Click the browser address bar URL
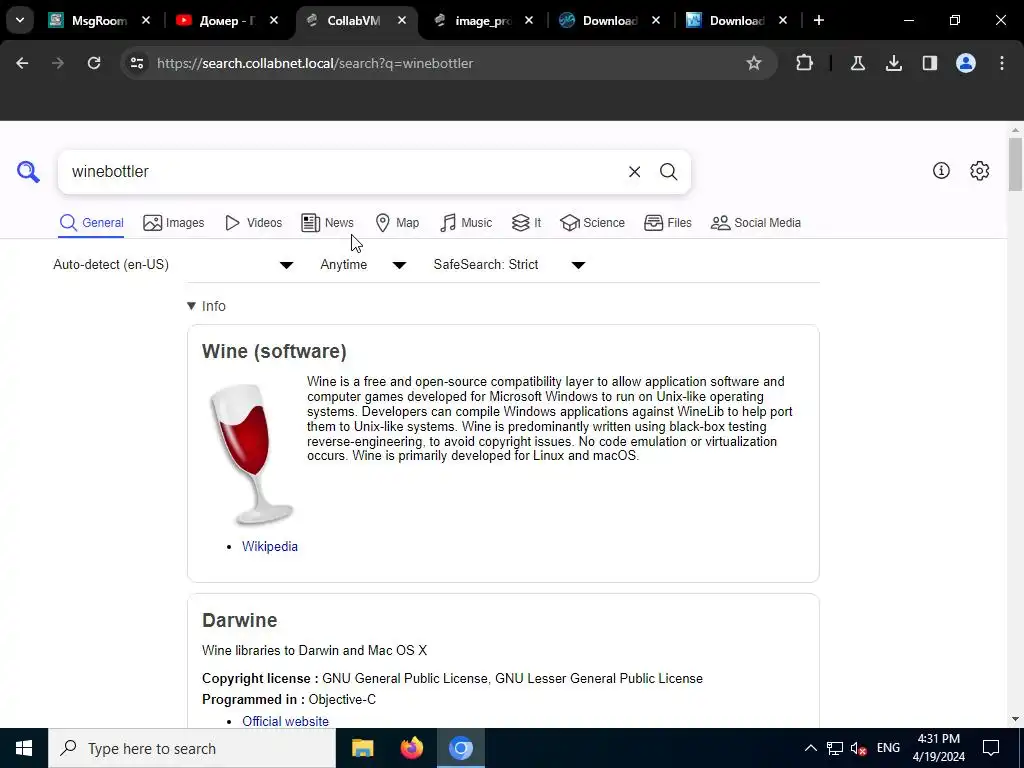 click(315, 63)
